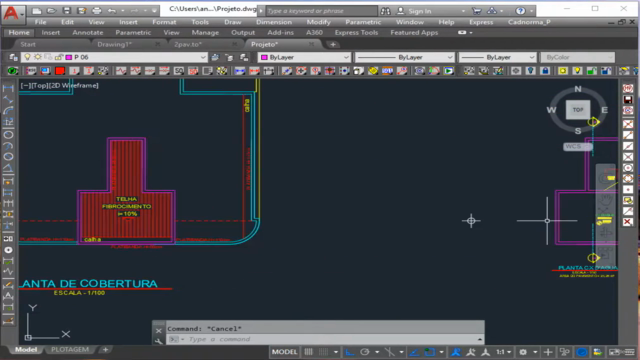Click the Make Object's Layer Current icon
The width and height of the screenshot is (640, 360).
coord(215,58)
